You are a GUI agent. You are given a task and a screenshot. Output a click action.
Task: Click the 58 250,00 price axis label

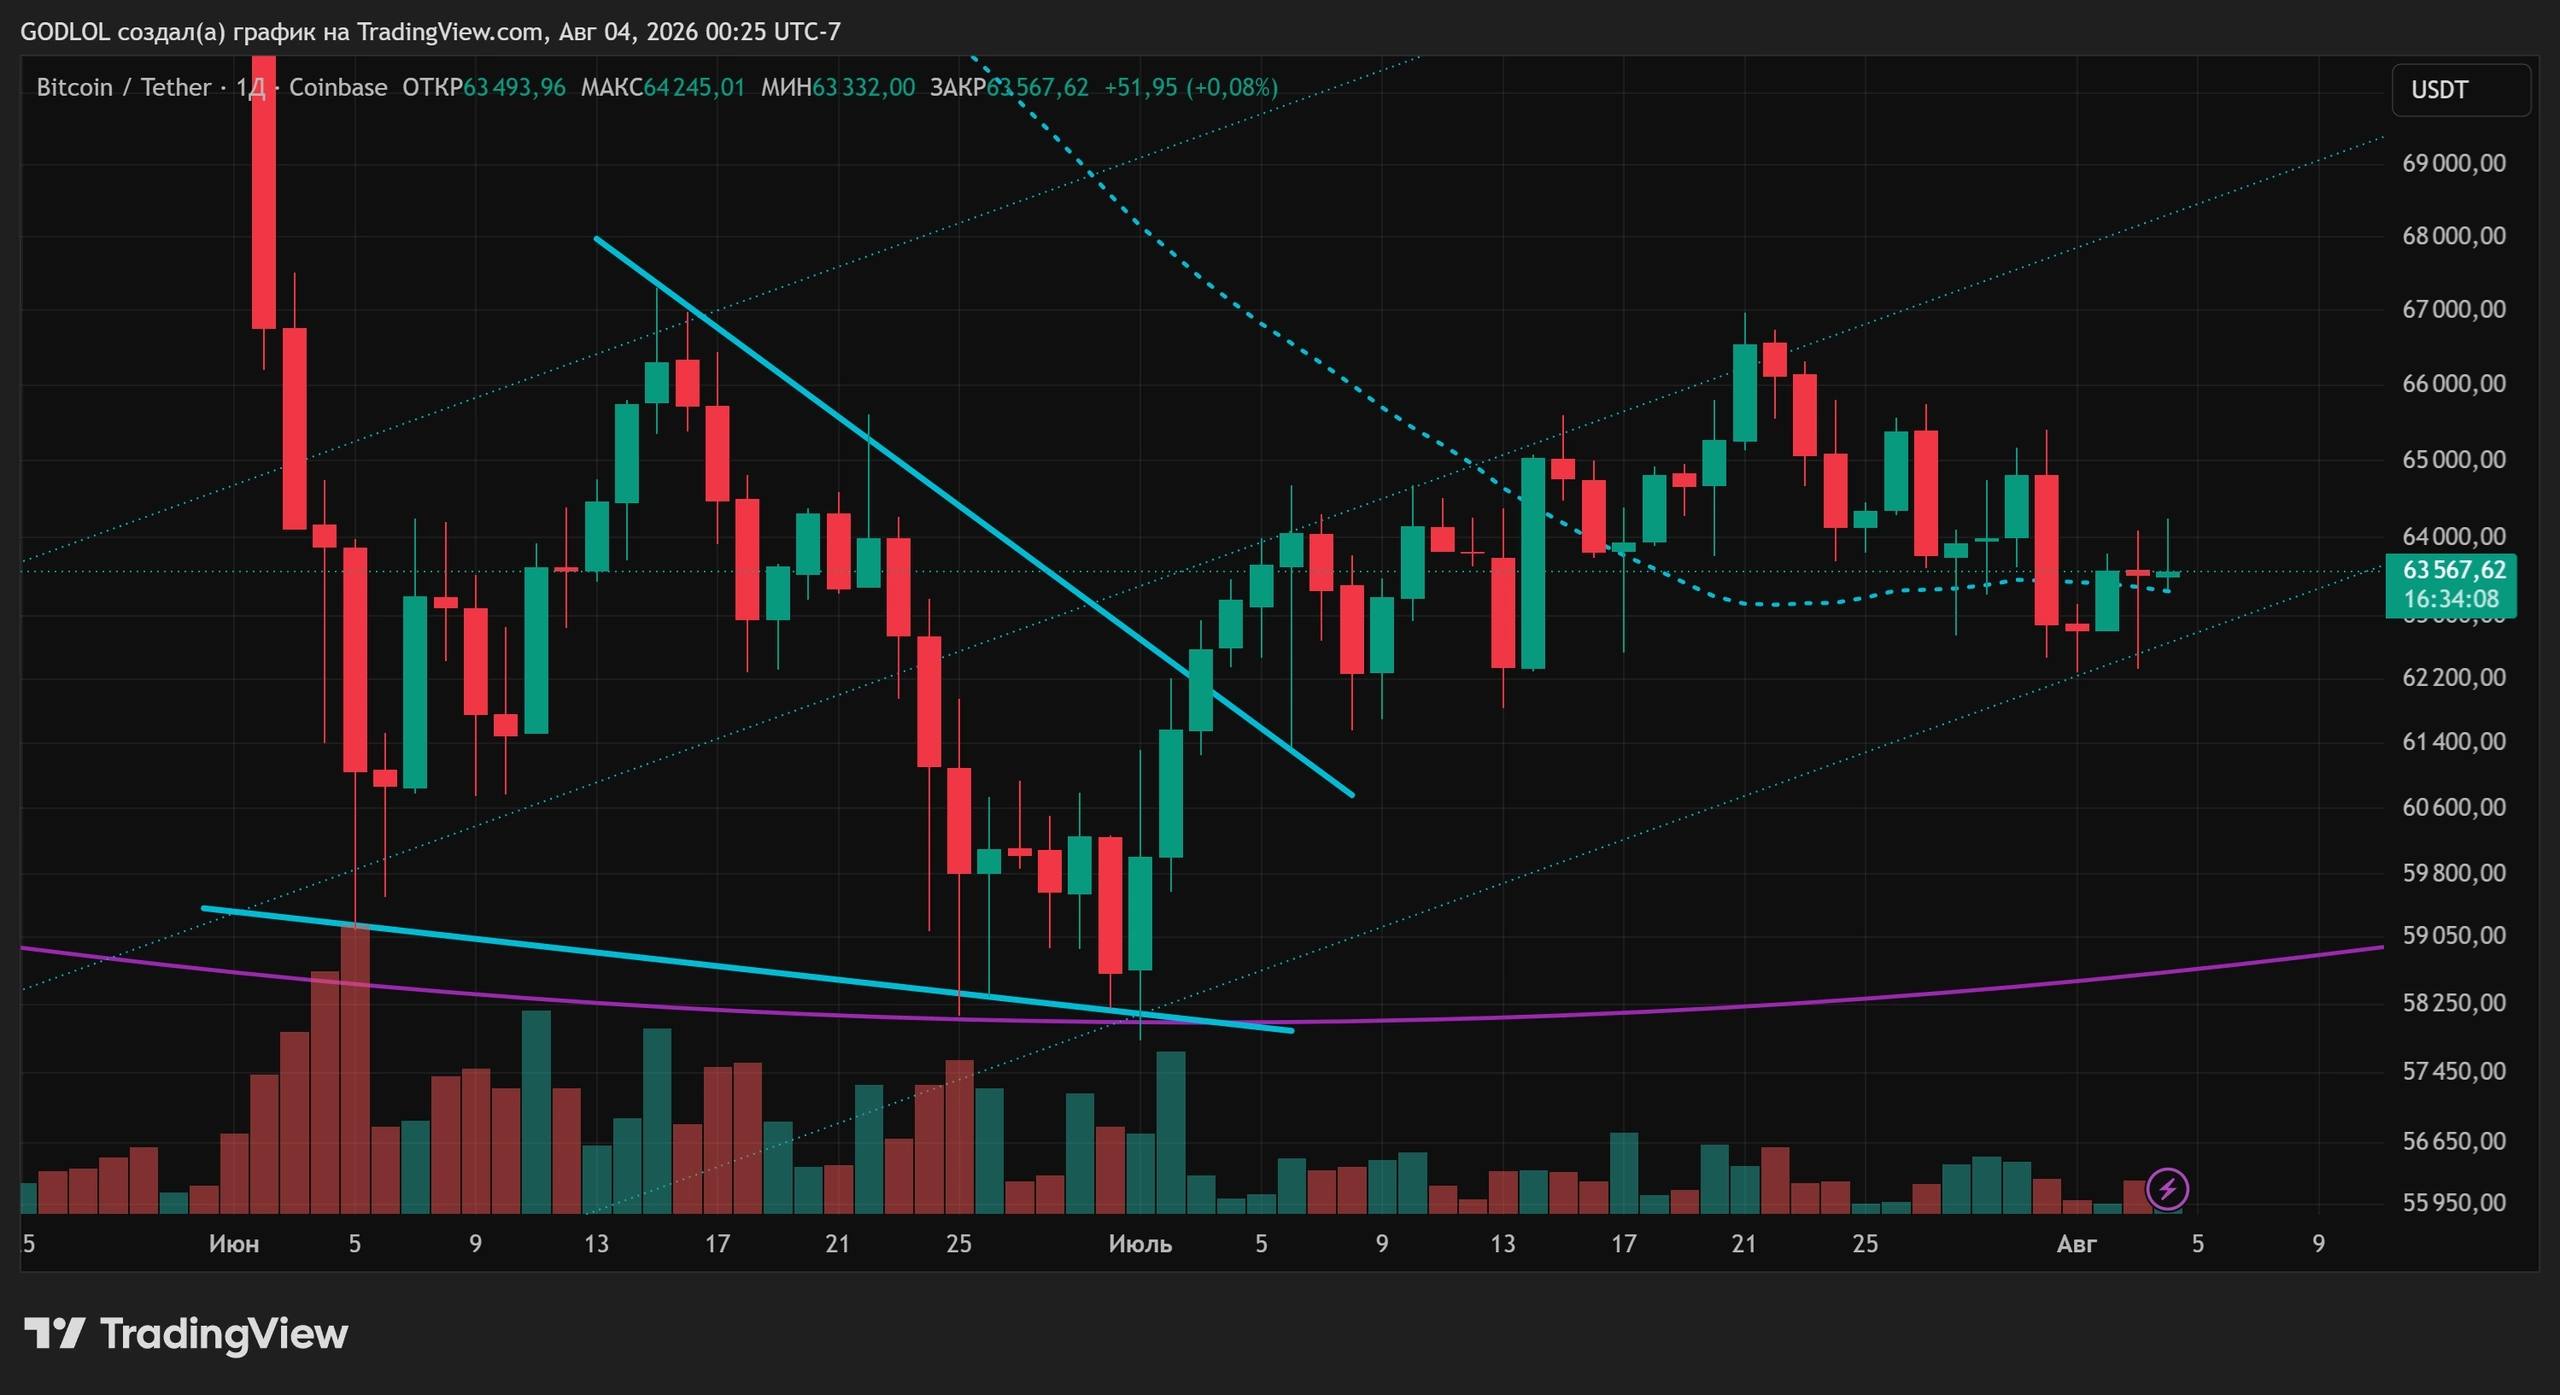pos(2454,1003)
